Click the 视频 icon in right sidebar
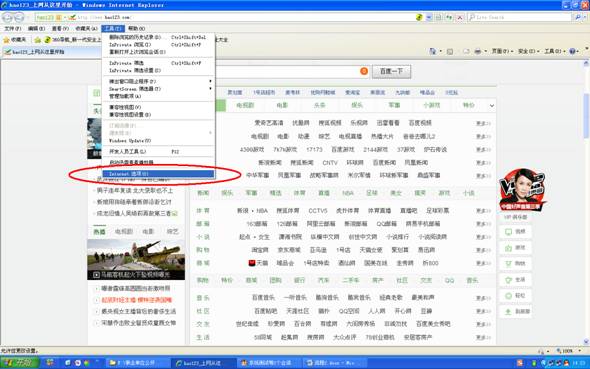Viewport: 590px width, 369px height. tap(508, 231)
